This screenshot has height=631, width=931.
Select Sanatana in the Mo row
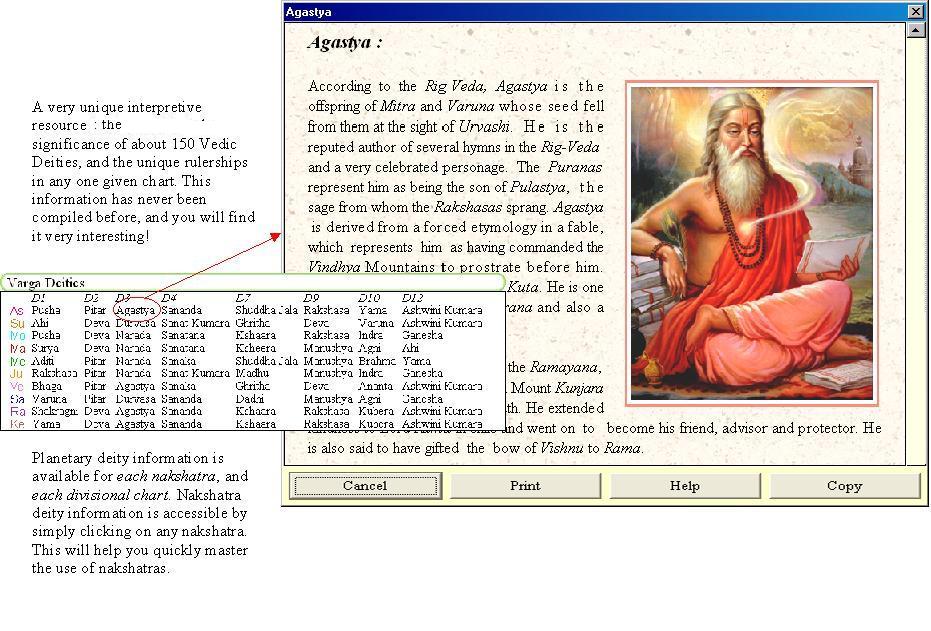tap(183, 335)
